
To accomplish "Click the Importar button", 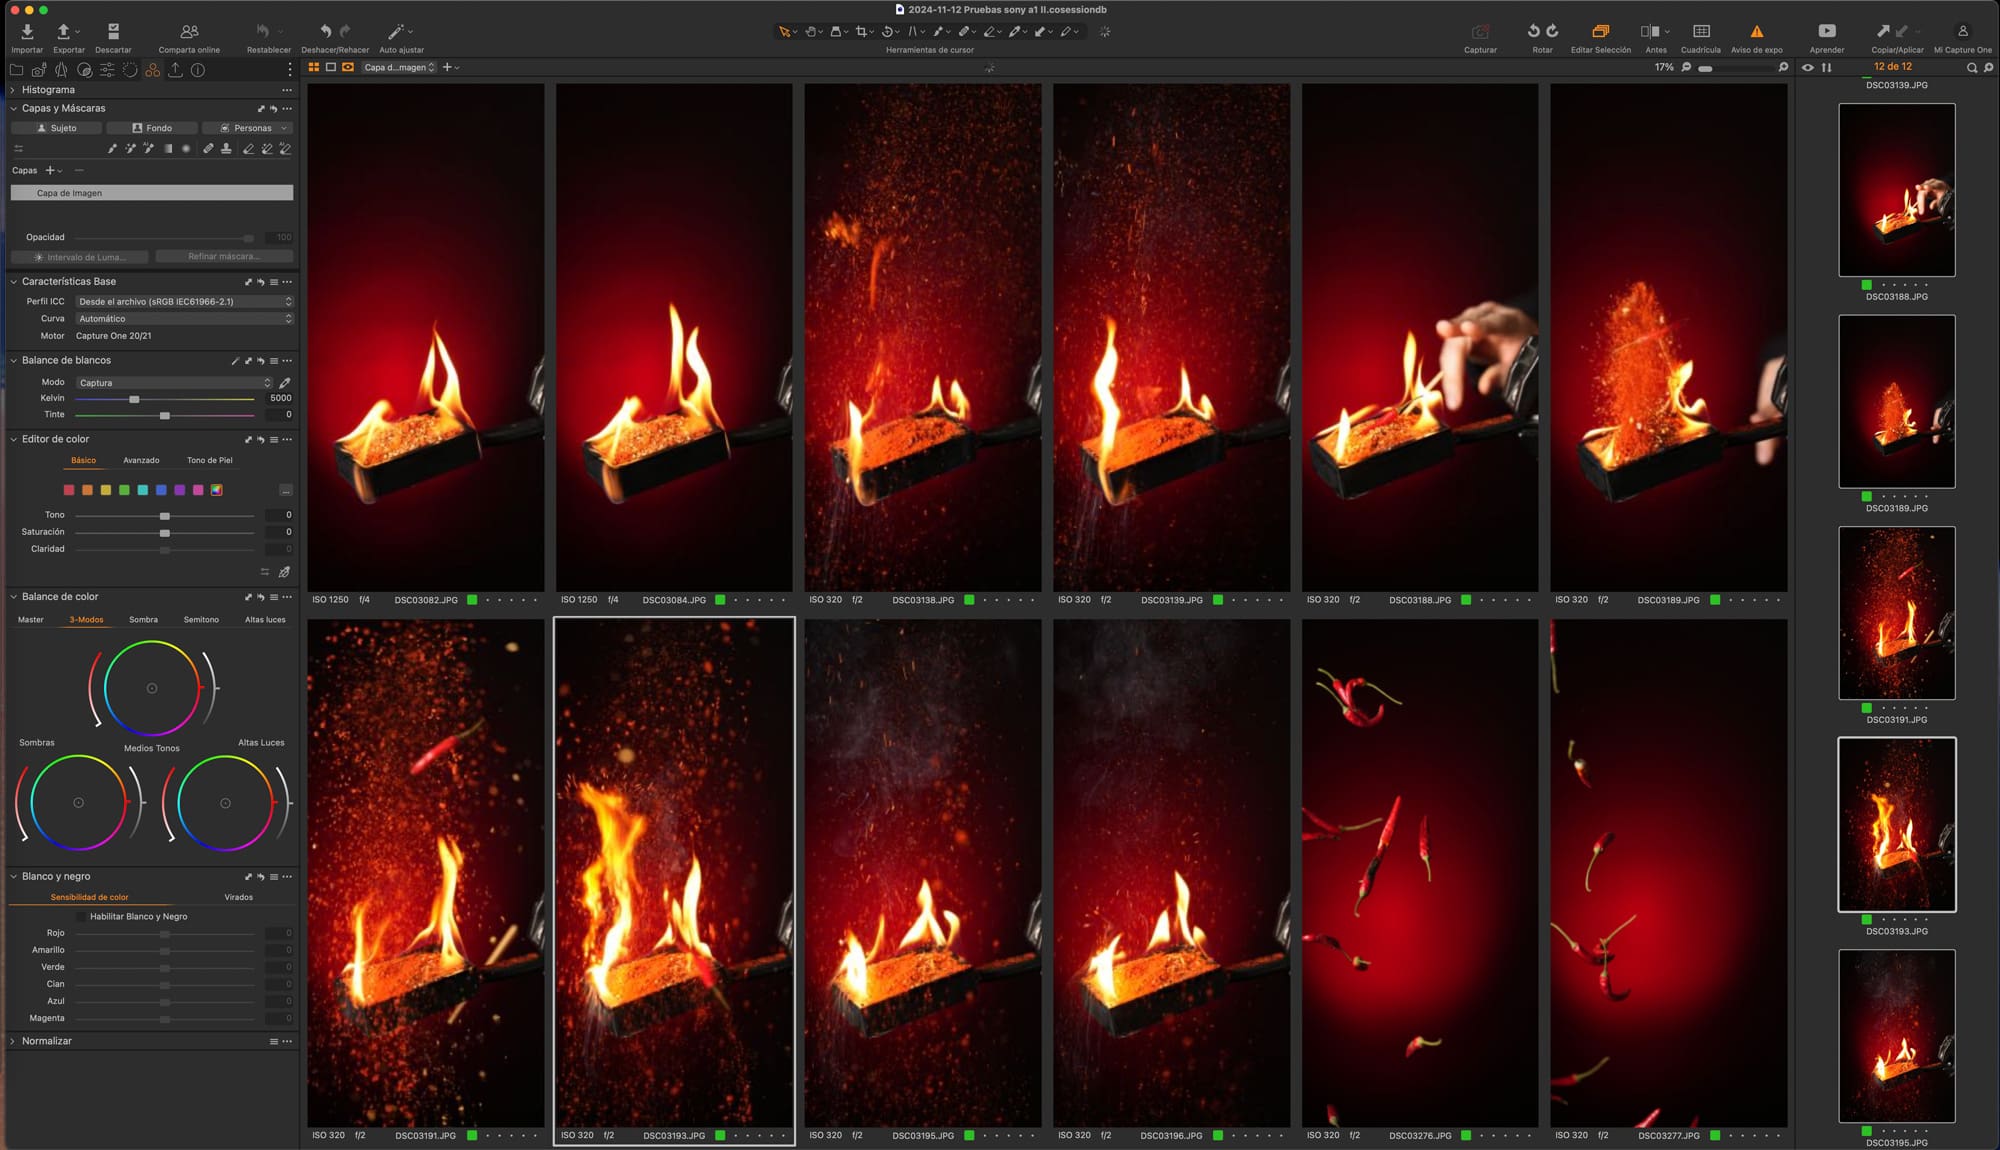I will click(27, 38).
